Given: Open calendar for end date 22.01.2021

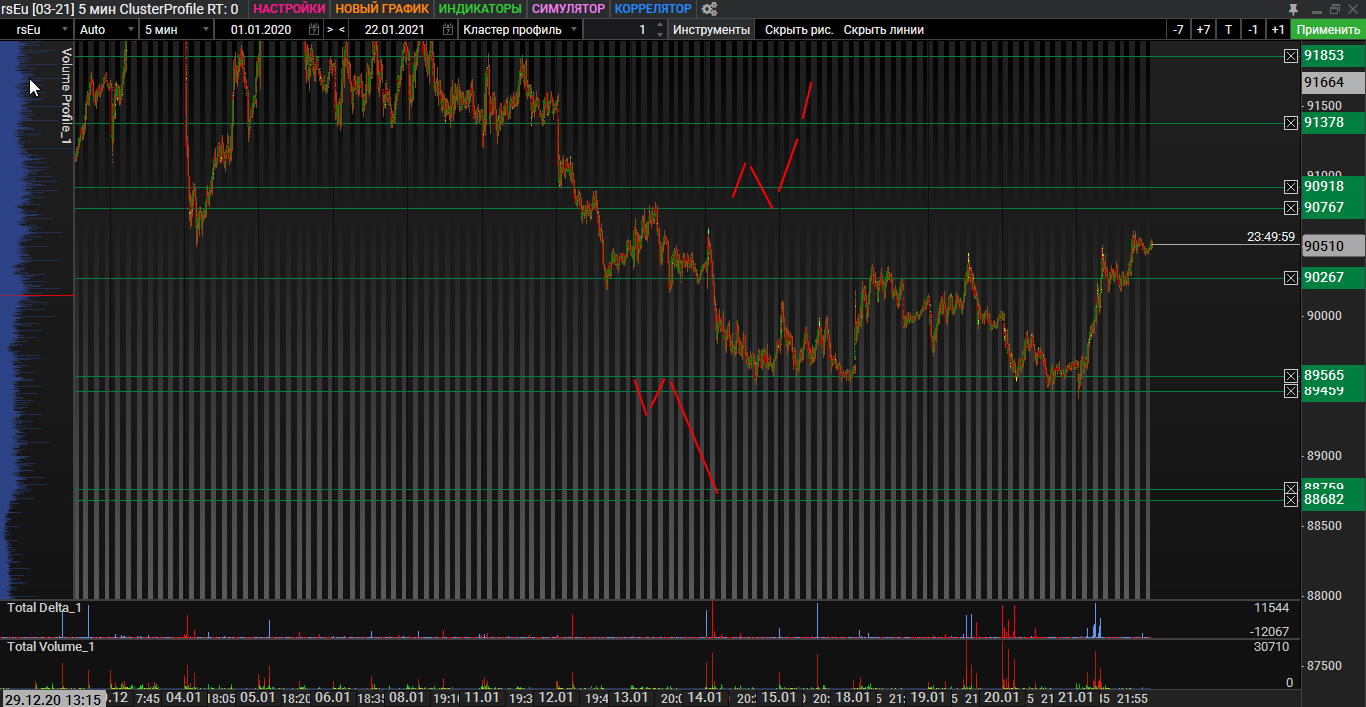Looking at the screenshot, I should (x=447, y=30).
